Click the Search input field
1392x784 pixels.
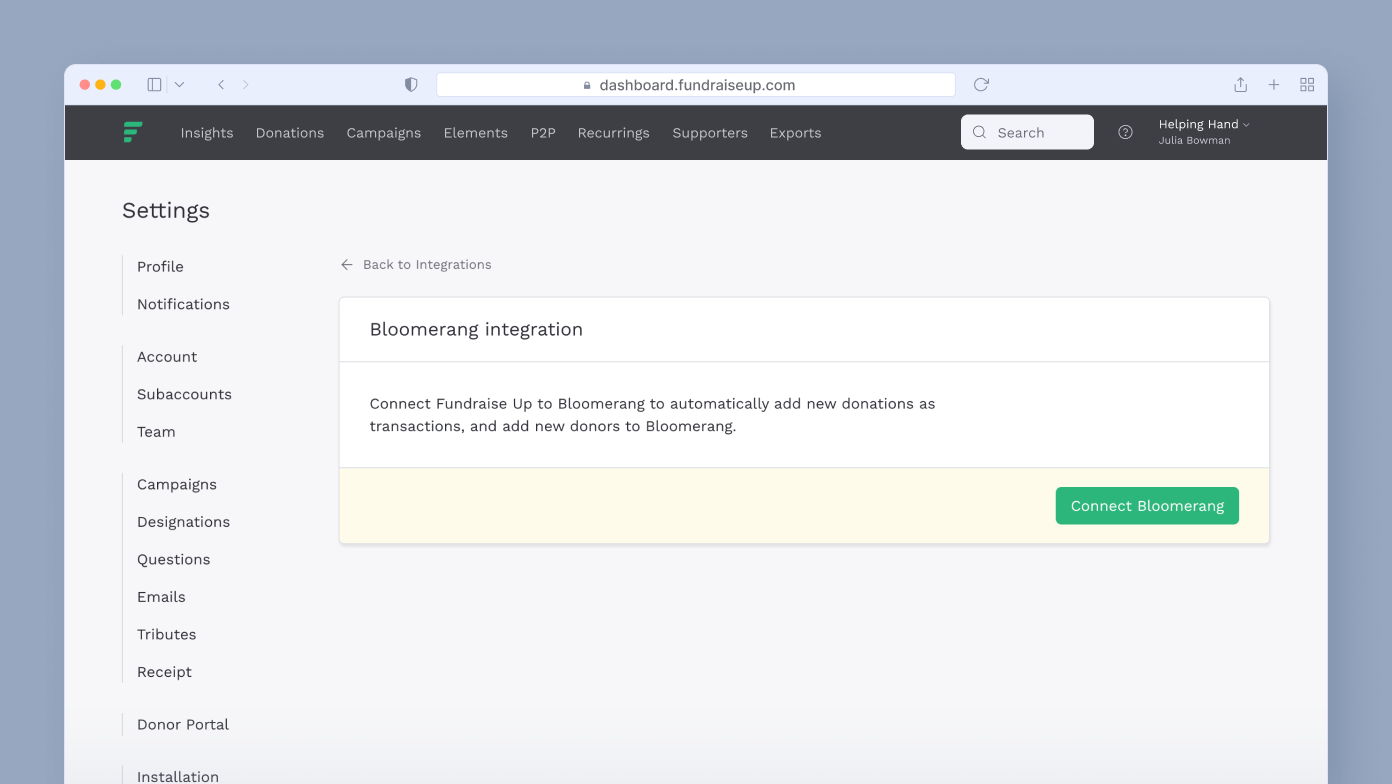click(1027, 132)
